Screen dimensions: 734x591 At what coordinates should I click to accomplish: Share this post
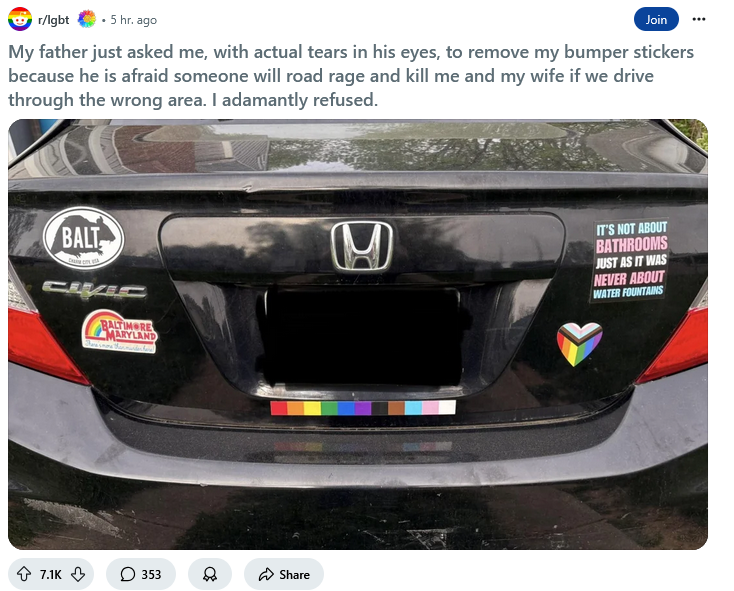(x=284, y=574)
